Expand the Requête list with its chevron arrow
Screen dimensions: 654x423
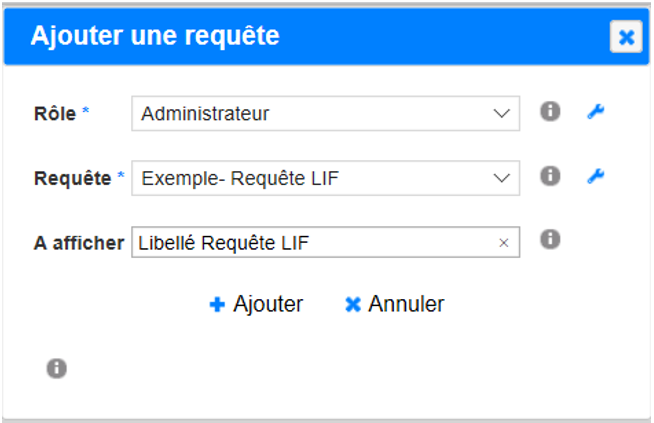[502, 178]
